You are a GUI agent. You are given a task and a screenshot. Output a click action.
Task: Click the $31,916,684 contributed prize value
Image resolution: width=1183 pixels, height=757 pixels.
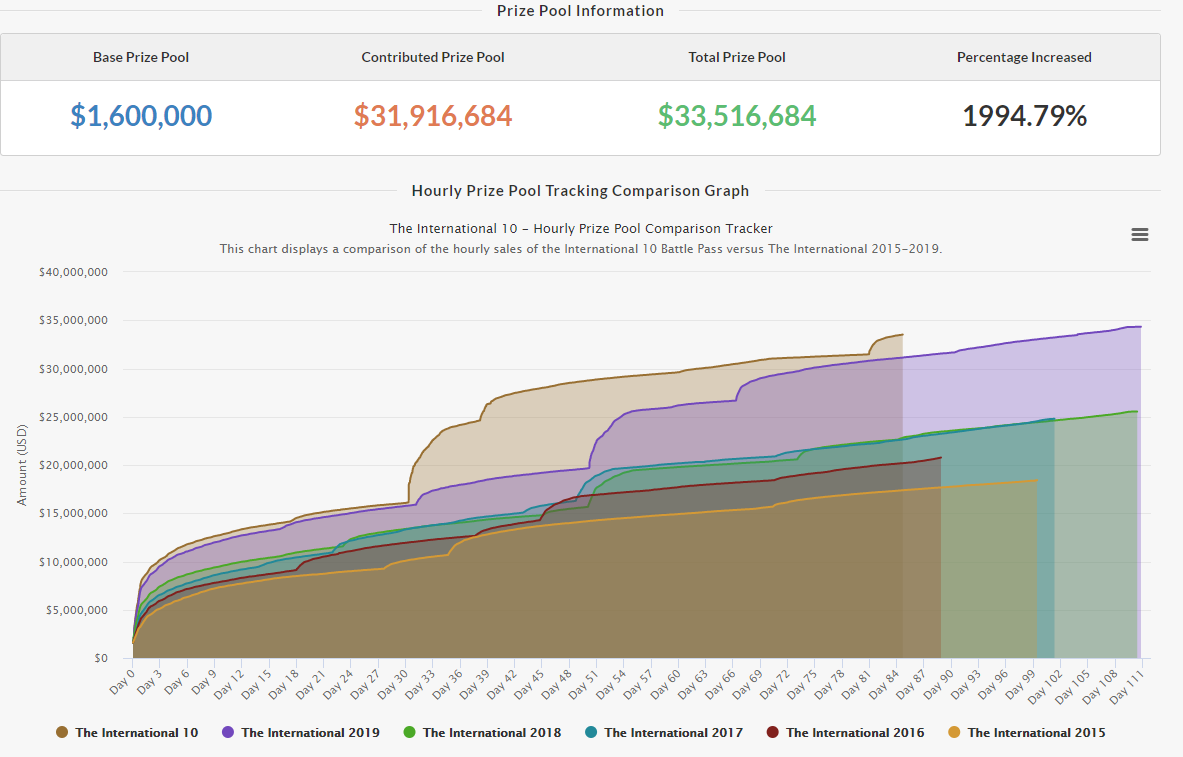tap(433, 115)
